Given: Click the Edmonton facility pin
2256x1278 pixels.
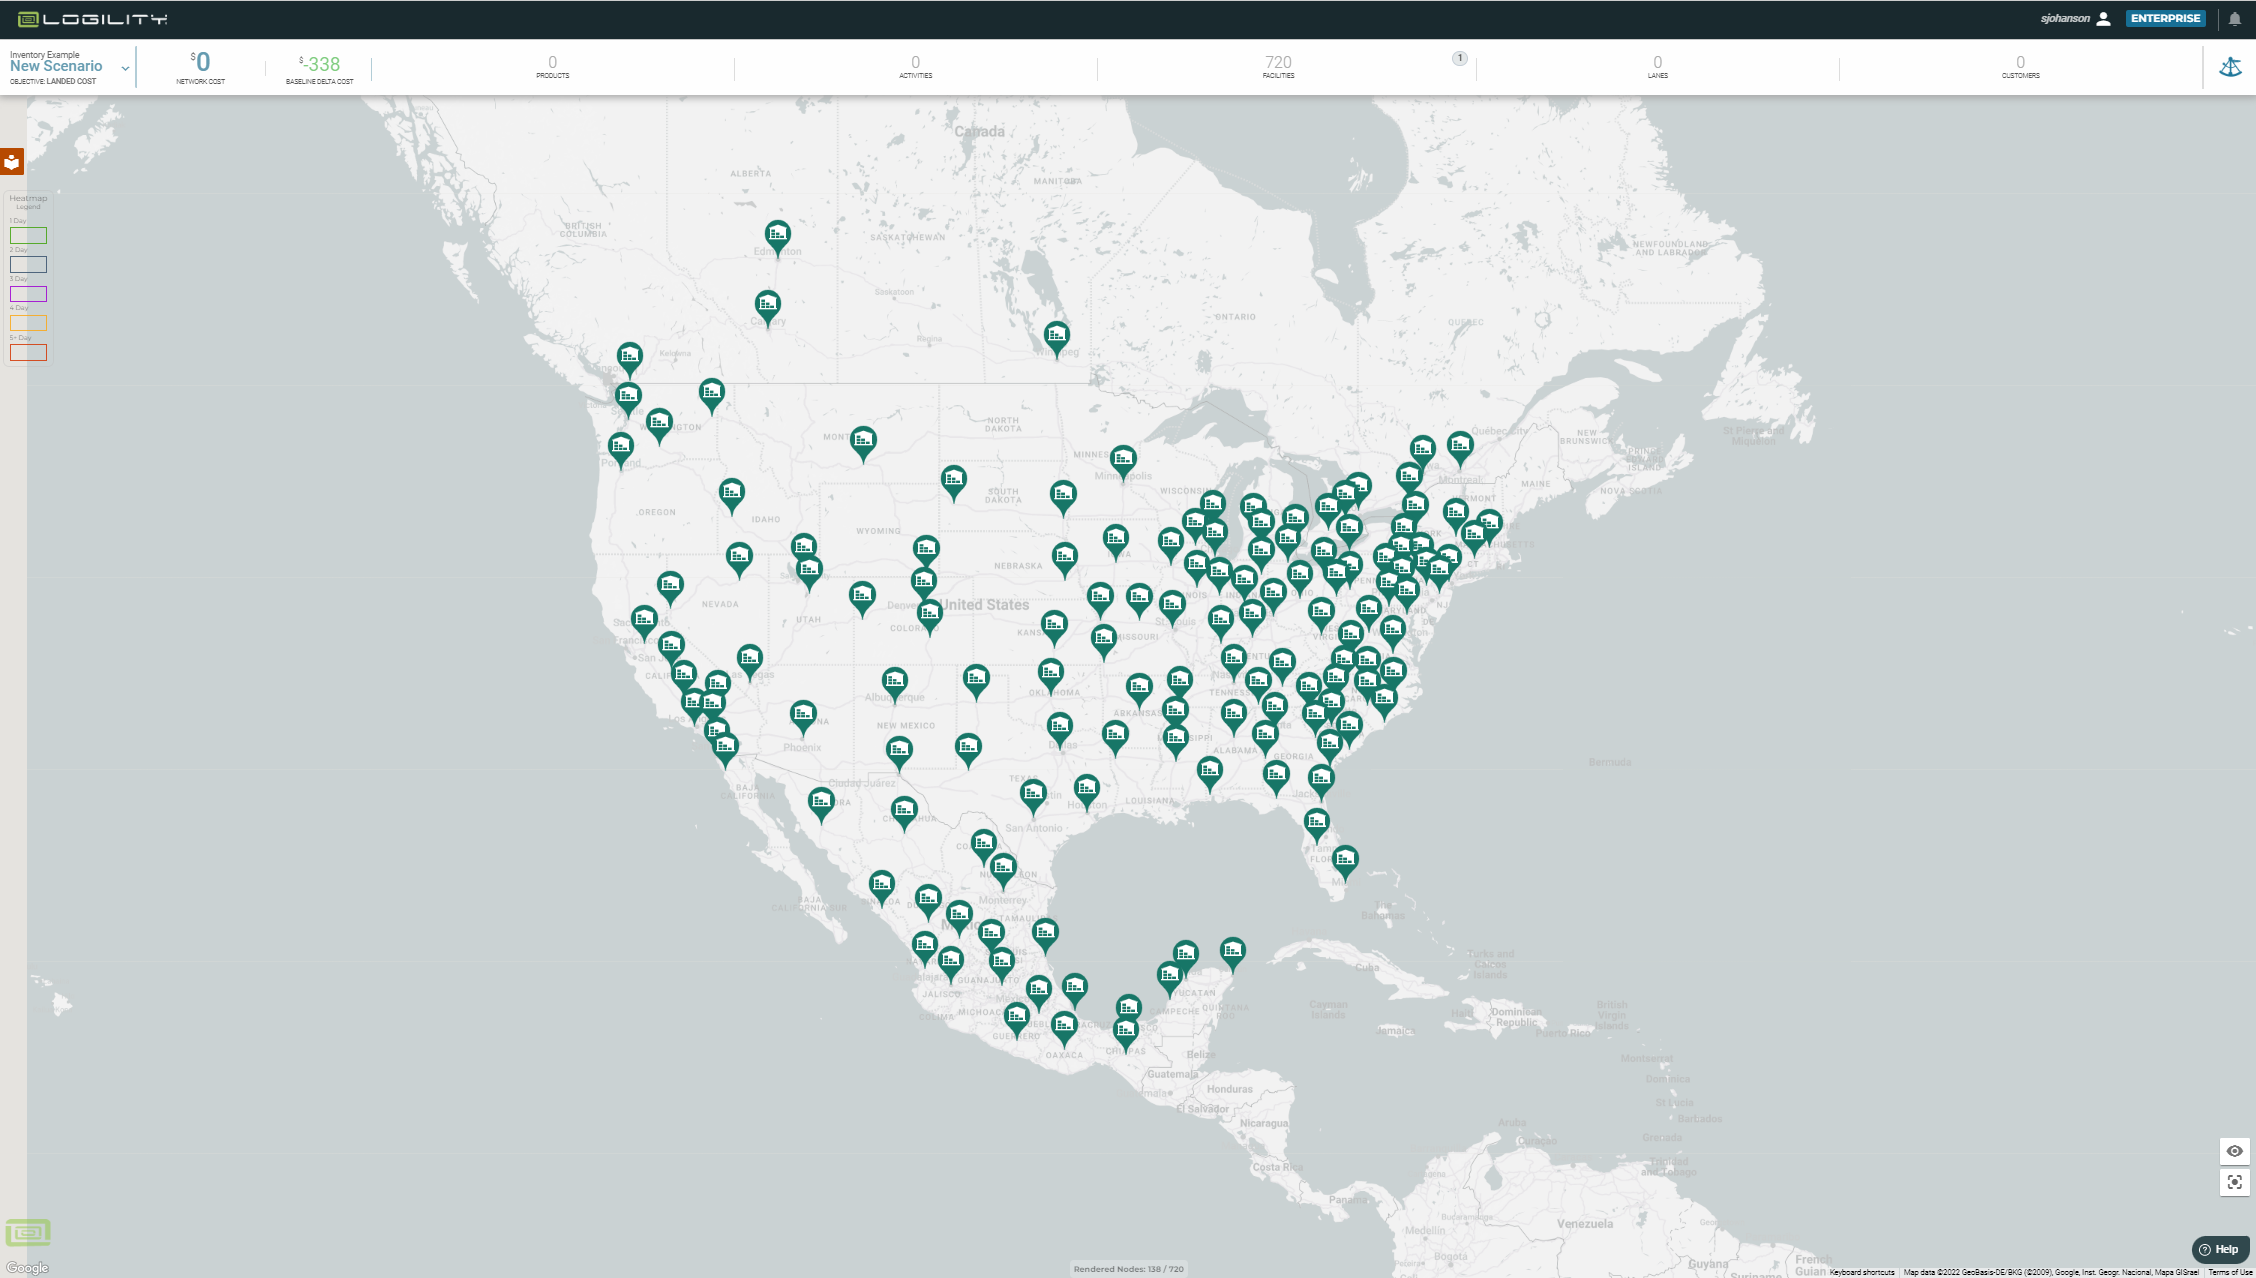Looking at the screenshot, I should 777,235.
